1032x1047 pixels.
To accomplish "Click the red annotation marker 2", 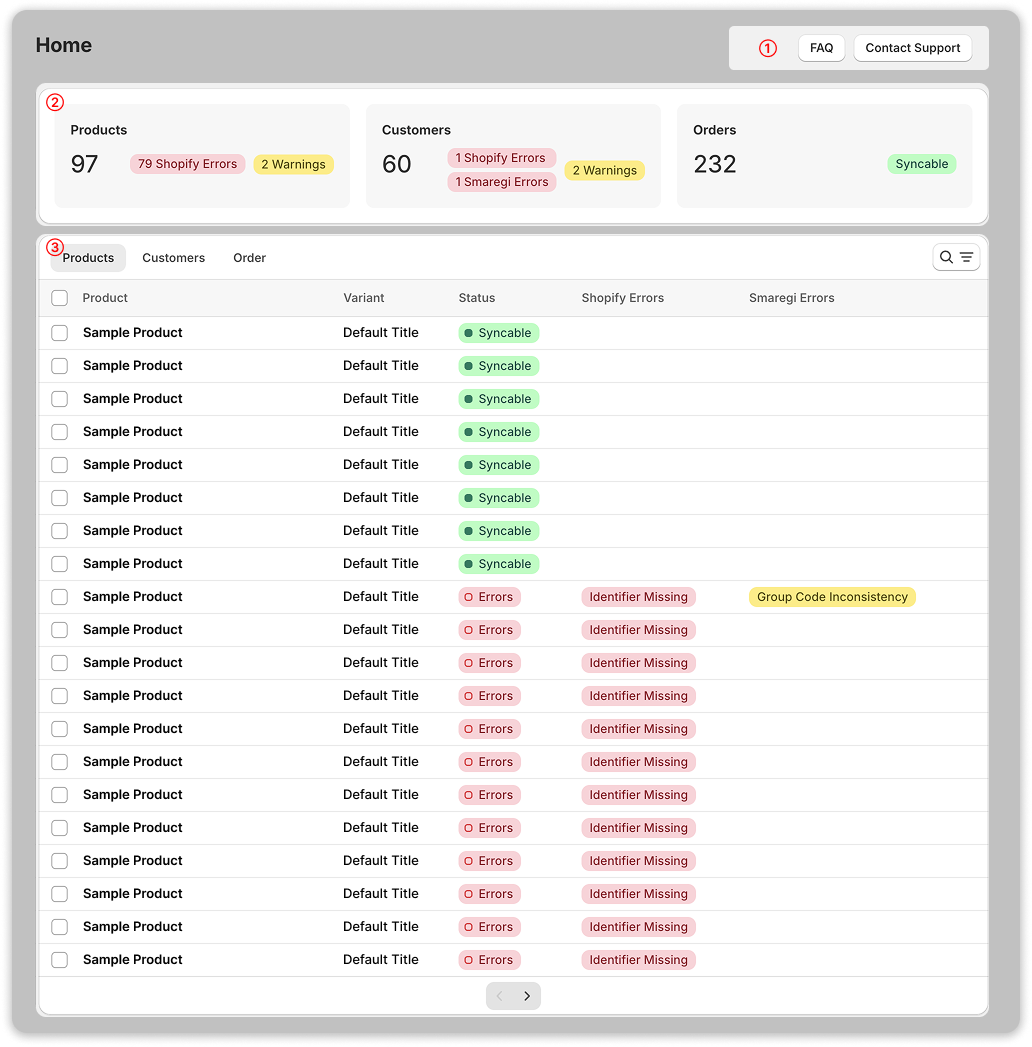I will (x=55, y=102).
